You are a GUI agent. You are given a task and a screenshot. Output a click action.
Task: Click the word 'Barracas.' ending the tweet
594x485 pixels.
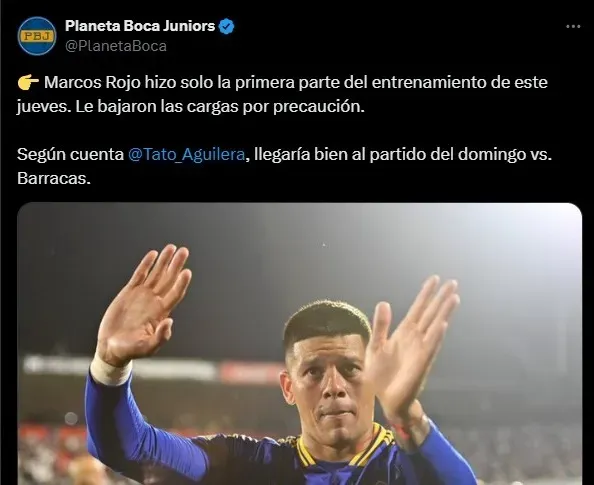coord(54,178)
